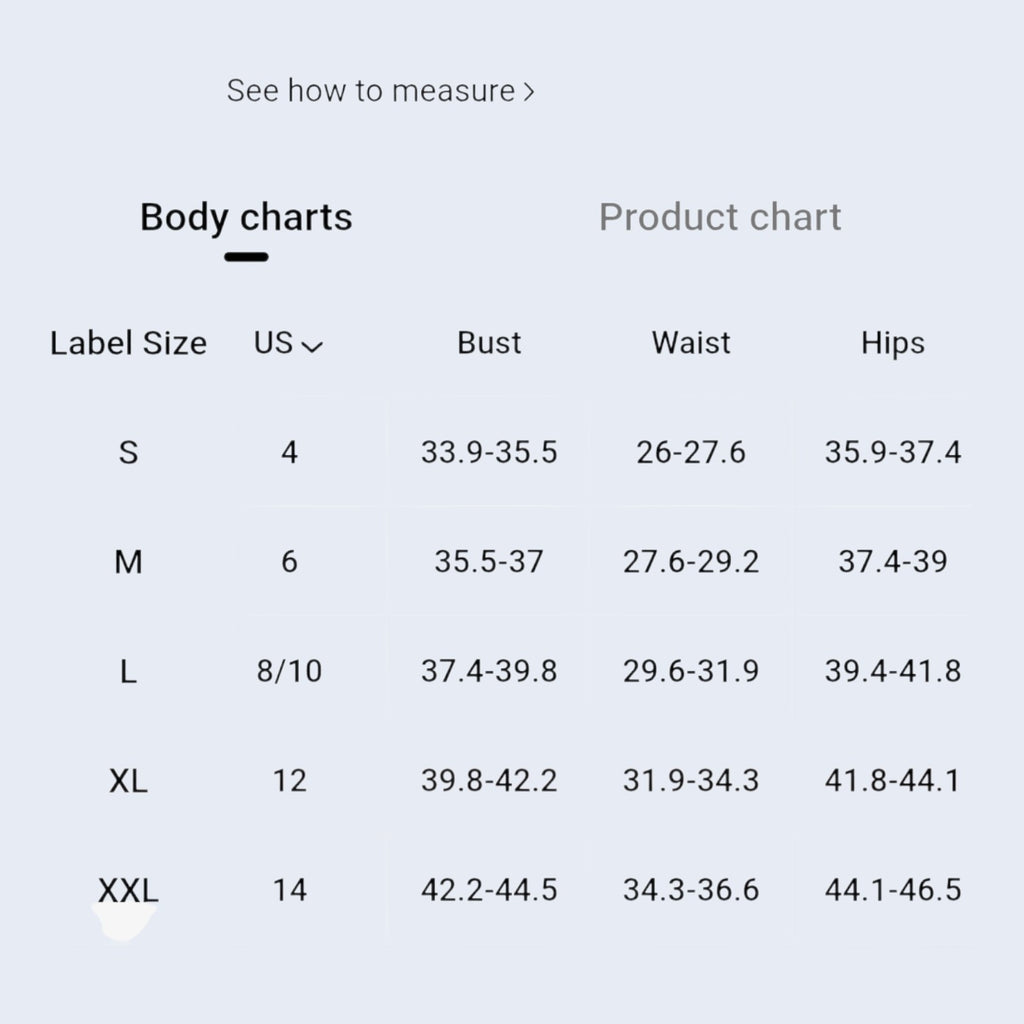Viewport: 1024px width, 1024px height.
Task: Select the Waist column header
Action: coord(691,343)
